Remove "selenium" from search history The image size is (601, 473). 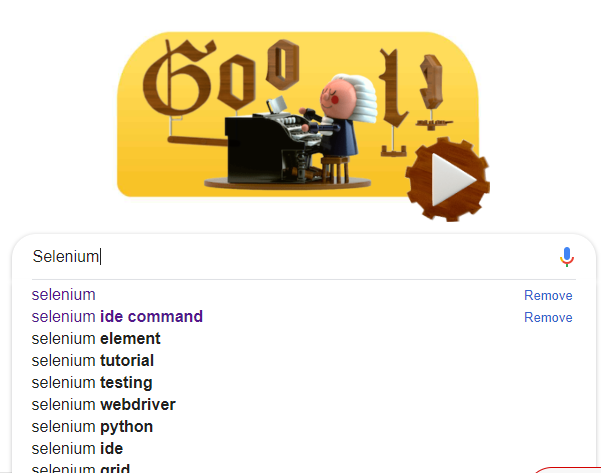pos(548,296)
